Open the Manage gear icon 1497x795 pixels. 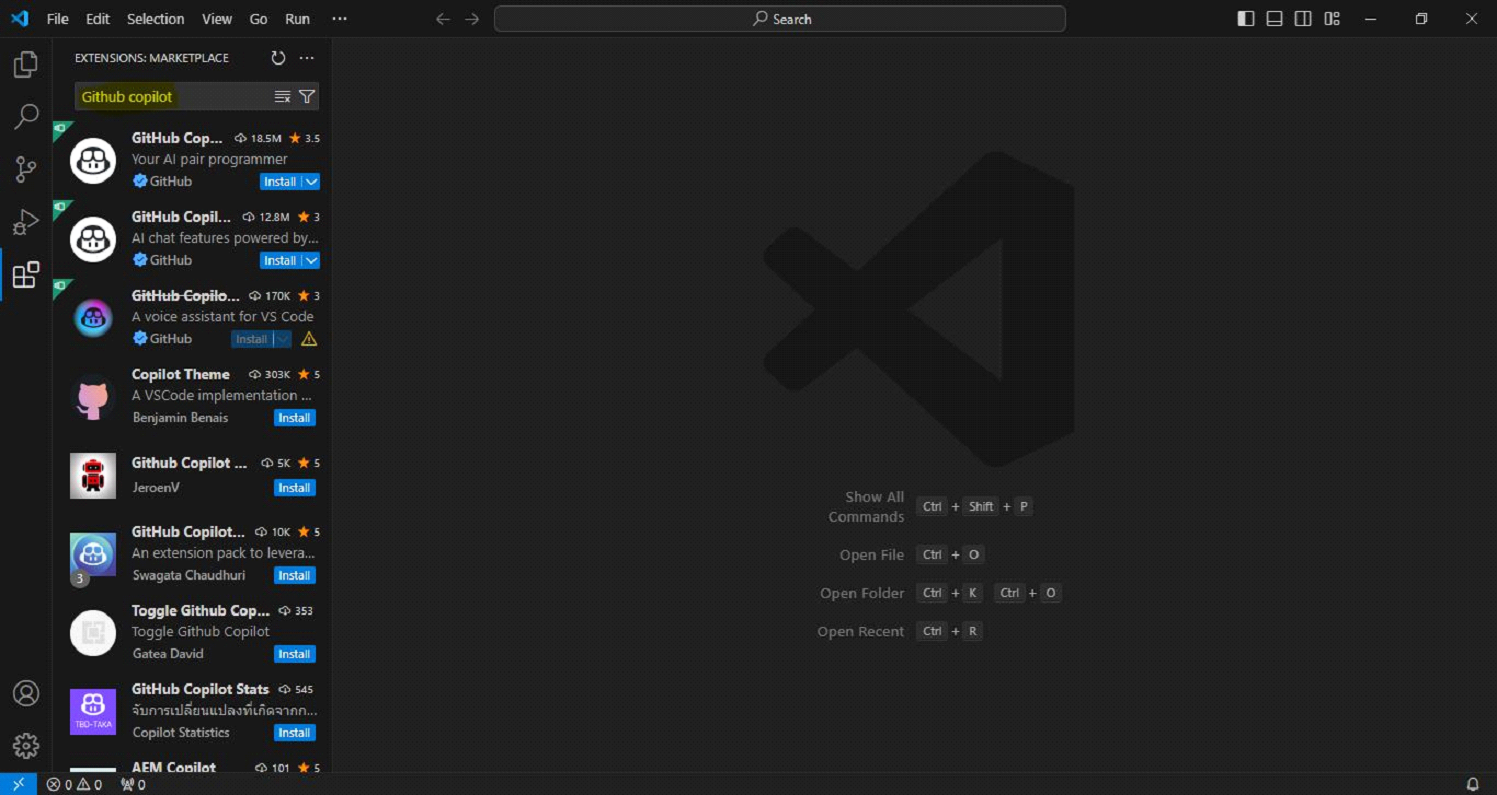[x=26, y=745]
